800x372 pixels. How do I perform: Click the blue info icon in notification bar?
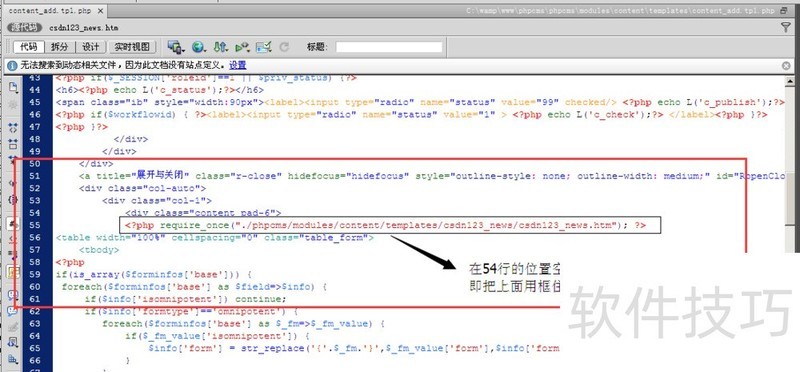13,65
